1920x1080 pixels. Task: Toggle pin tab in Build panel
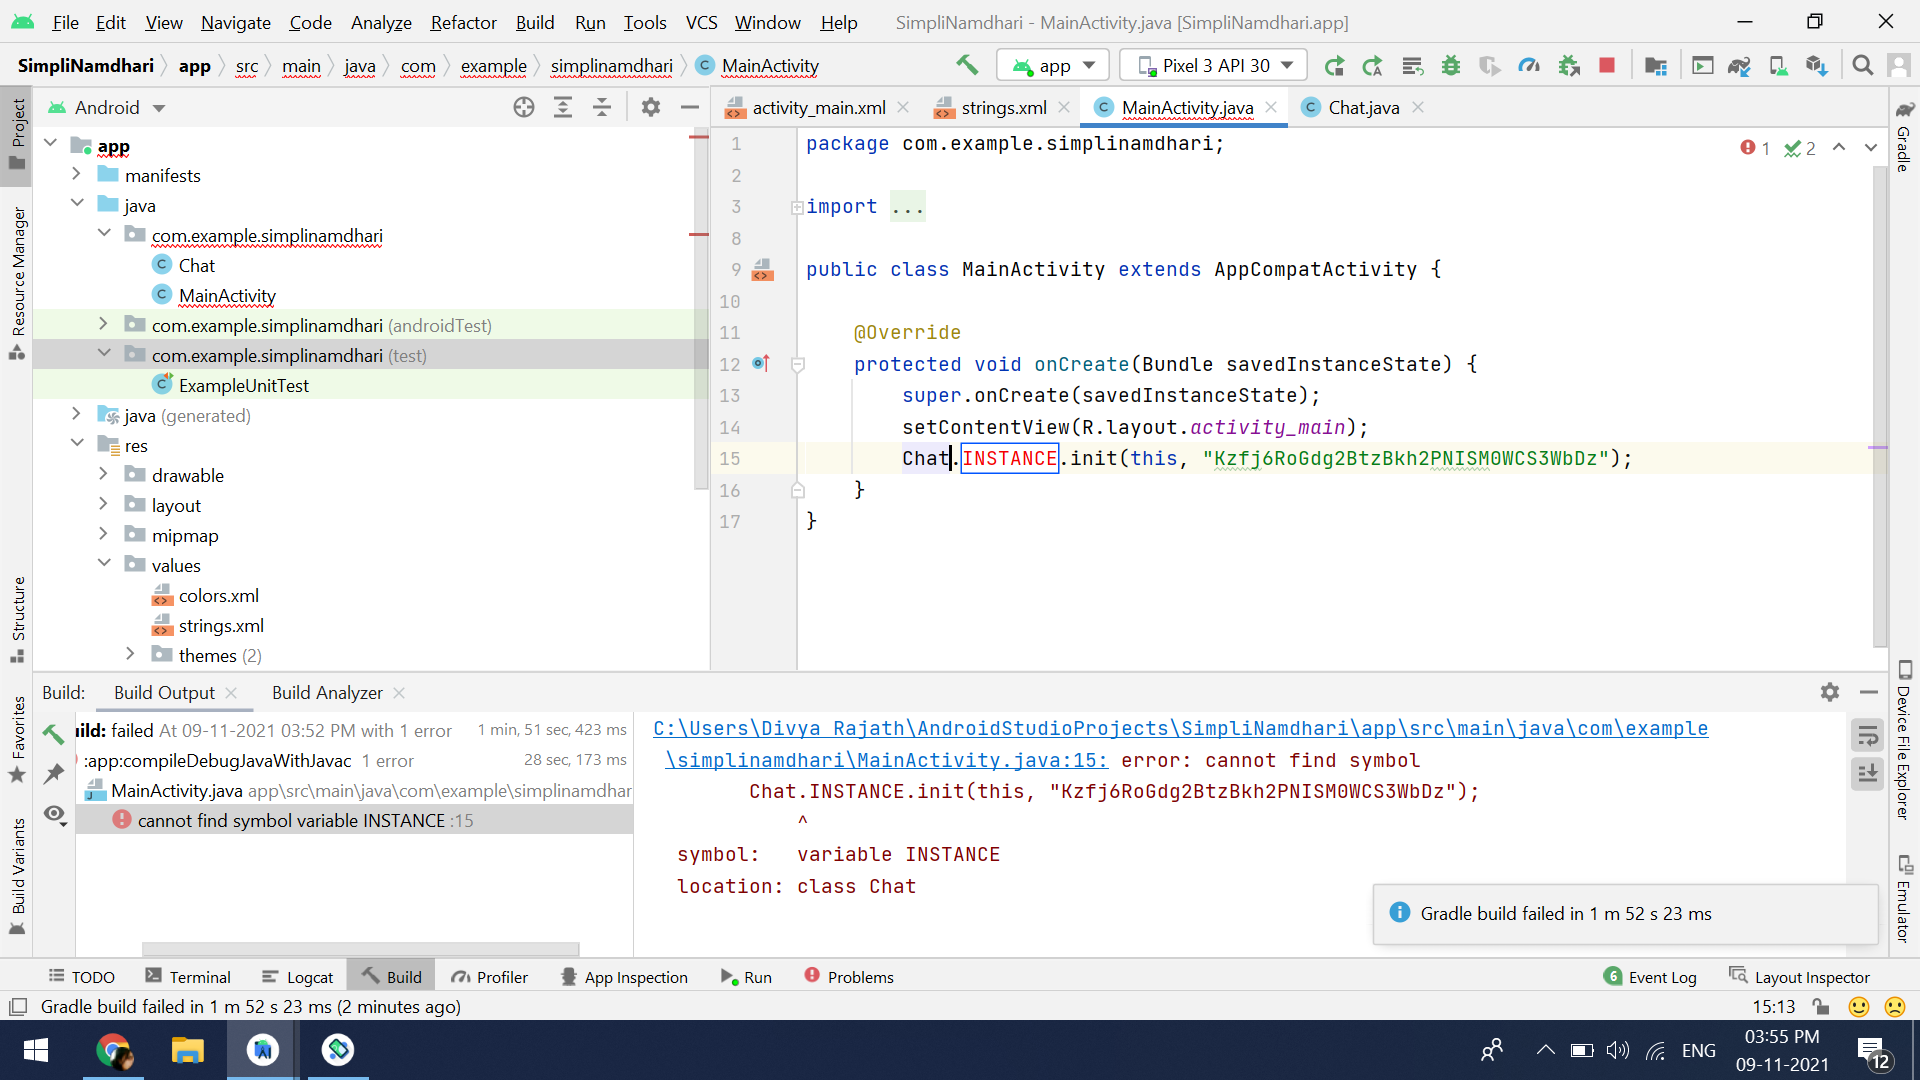point(54,773)
